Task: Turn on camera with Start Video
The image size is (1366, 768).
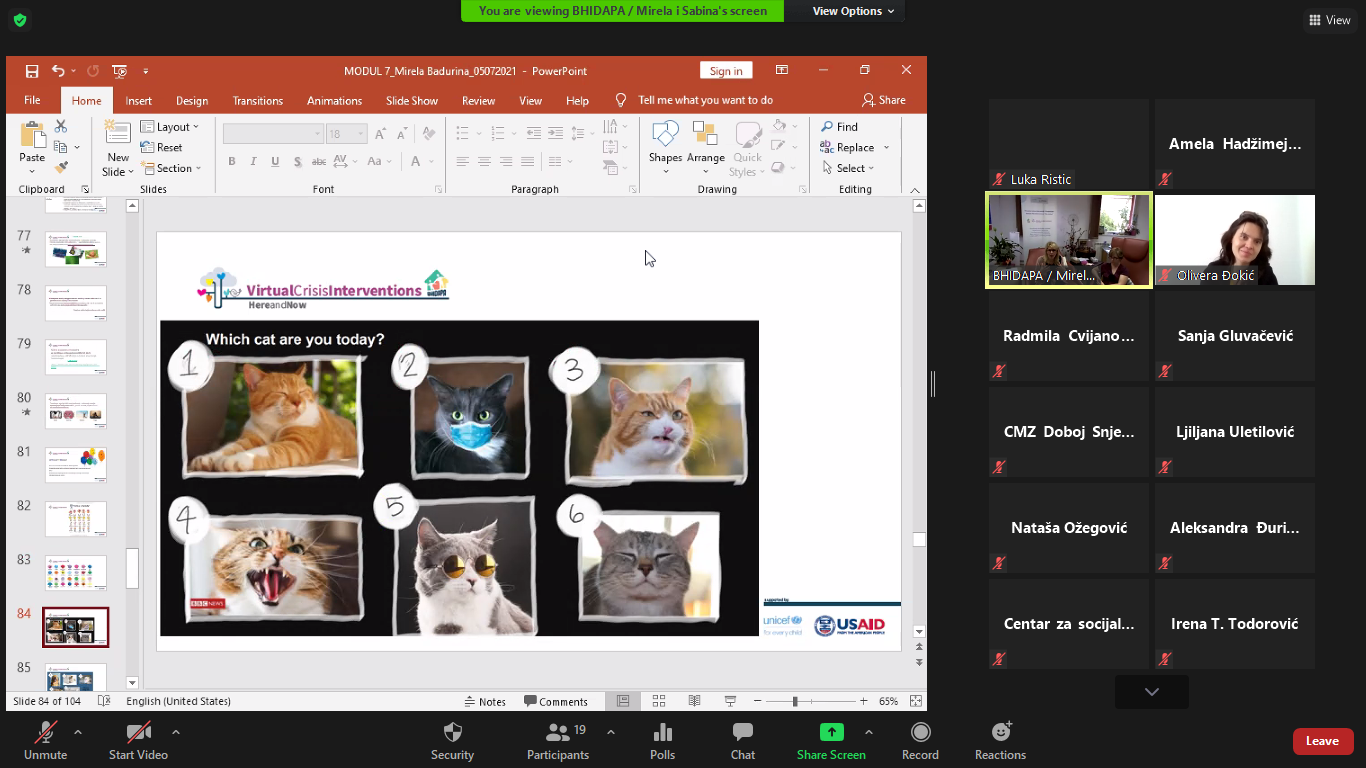Action: tap(138, 733)
